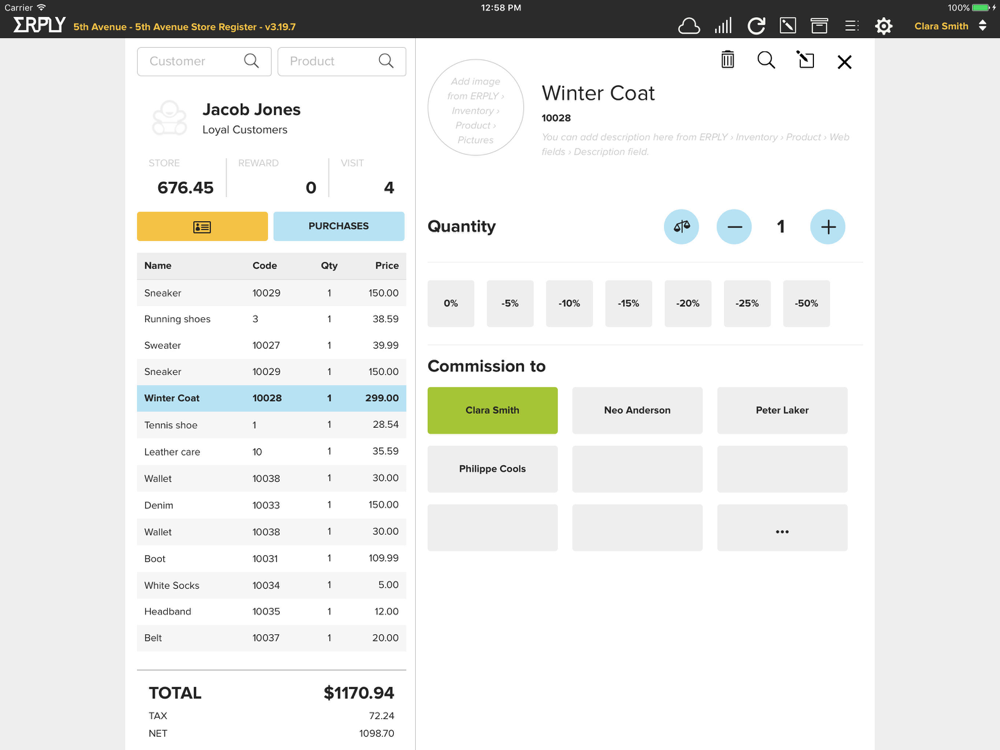Delete Winter Coat with trash icon

pyautogui.click(x=728, y=61)
